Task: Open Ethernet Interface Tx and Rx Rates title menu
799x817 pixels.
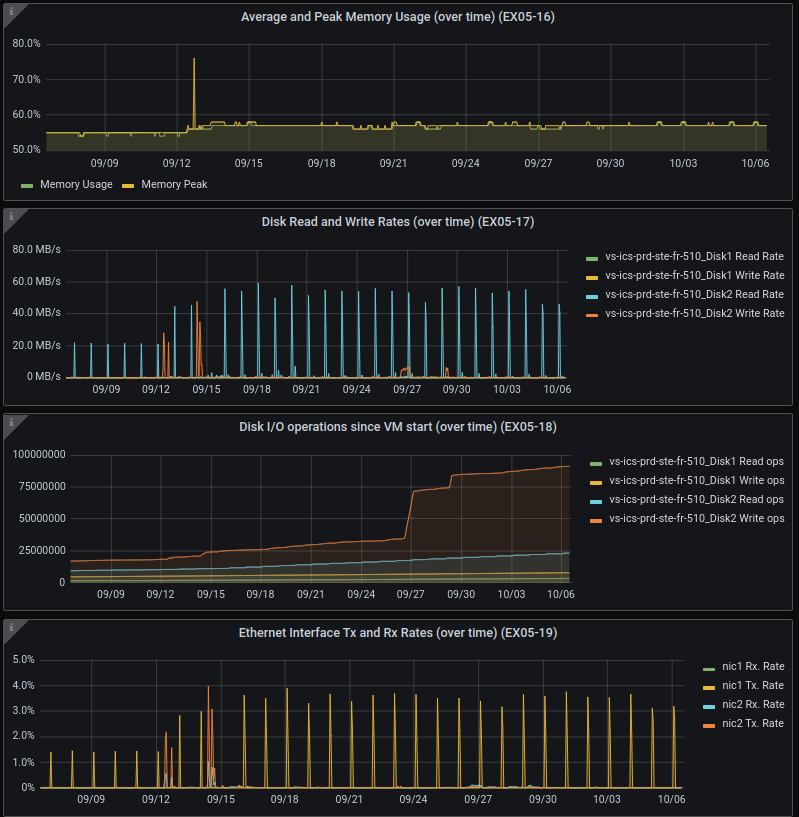Action: [398, 632]
